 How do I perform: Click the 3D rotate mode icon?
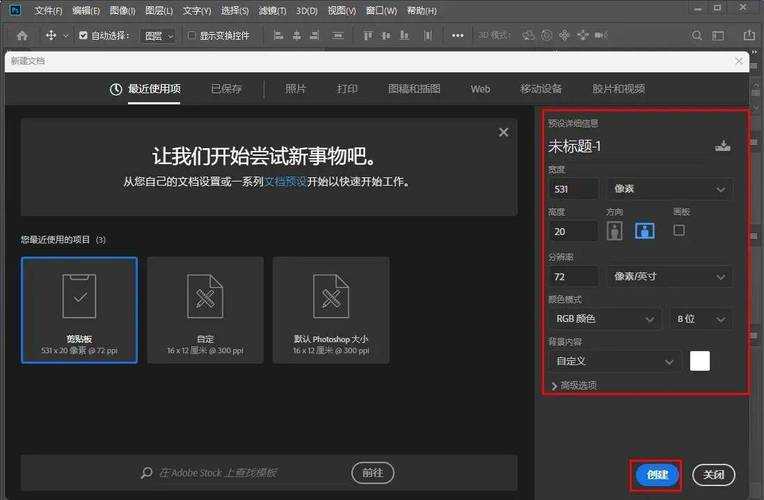tap(528, 35)
